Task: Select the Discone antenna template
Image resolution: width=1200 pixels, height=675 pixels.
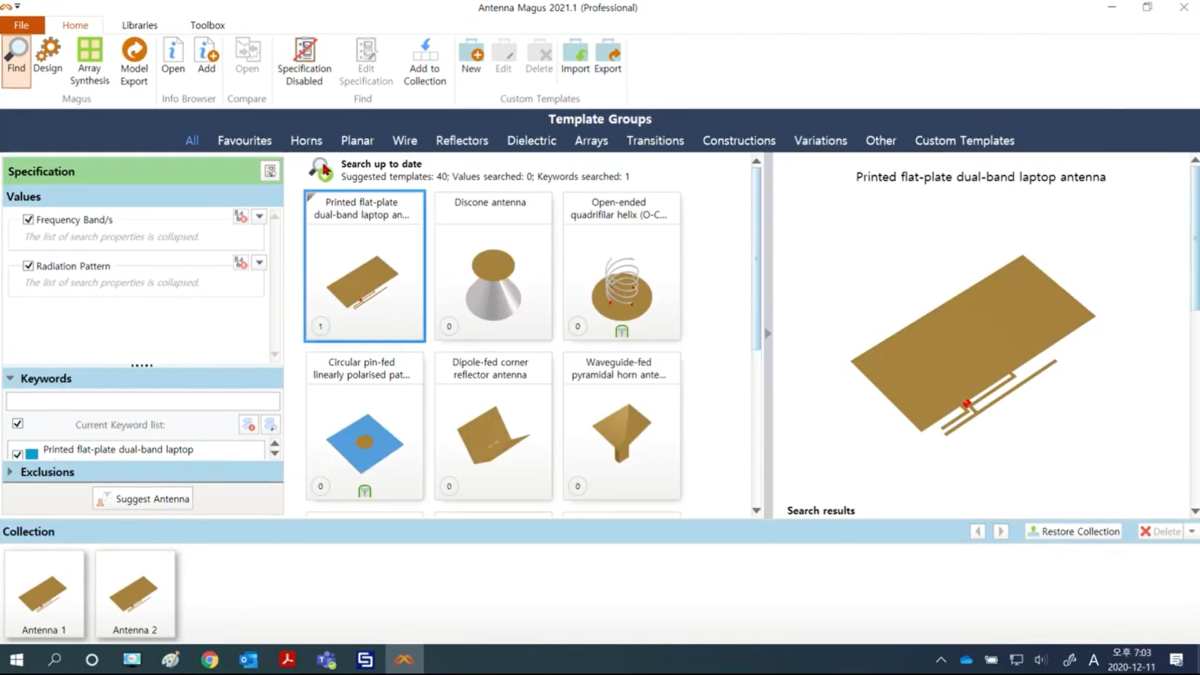Action: [493, 266]
